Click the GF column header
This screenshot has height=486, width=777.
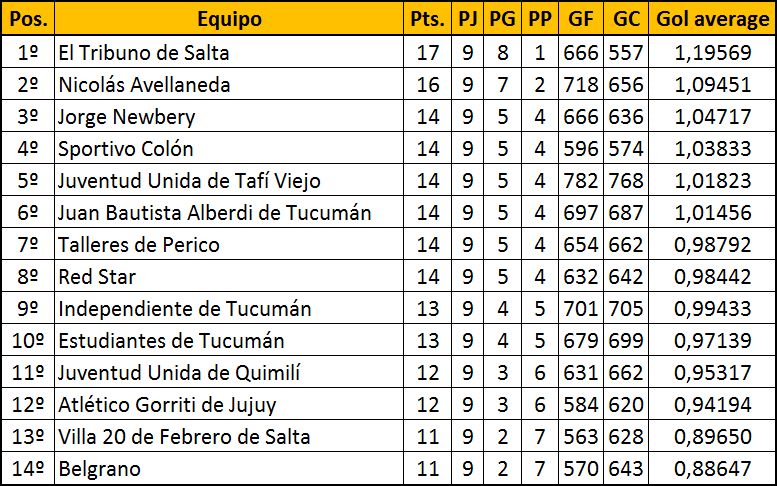(580, 19)
